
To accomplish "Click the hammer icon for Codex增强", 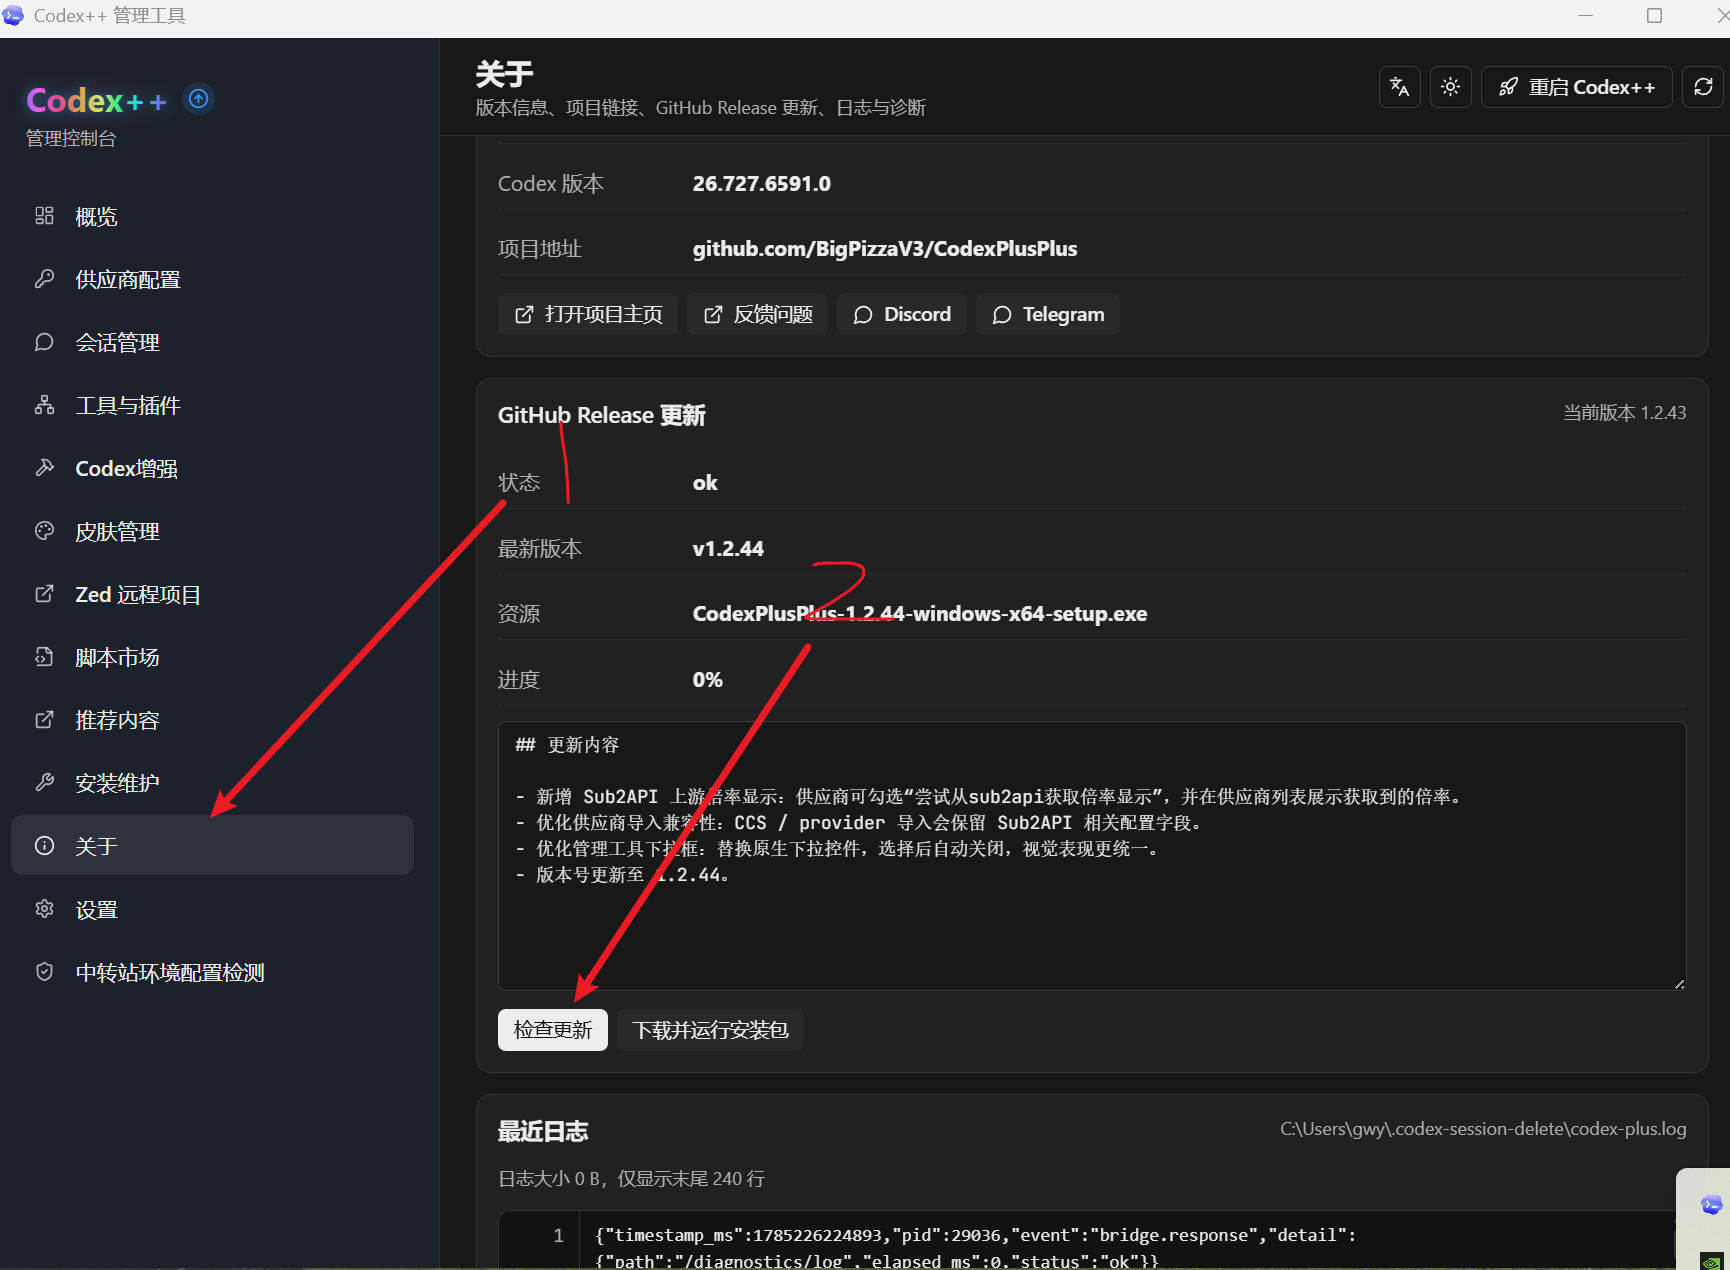I will point(44,468).
